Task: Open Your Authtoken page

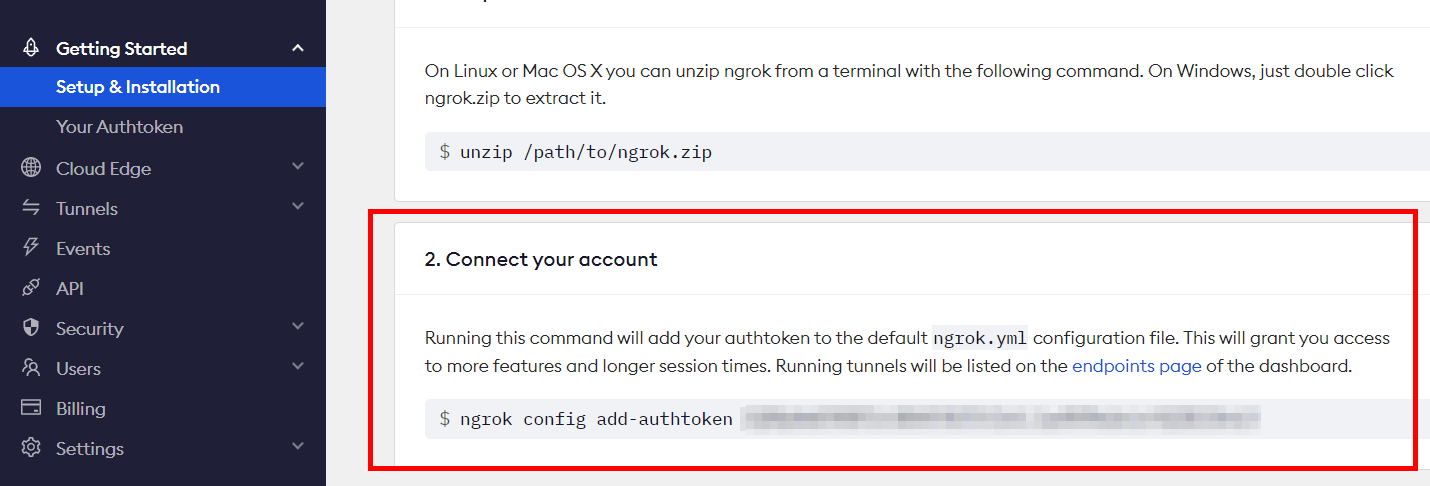Action: coord(119,127)
